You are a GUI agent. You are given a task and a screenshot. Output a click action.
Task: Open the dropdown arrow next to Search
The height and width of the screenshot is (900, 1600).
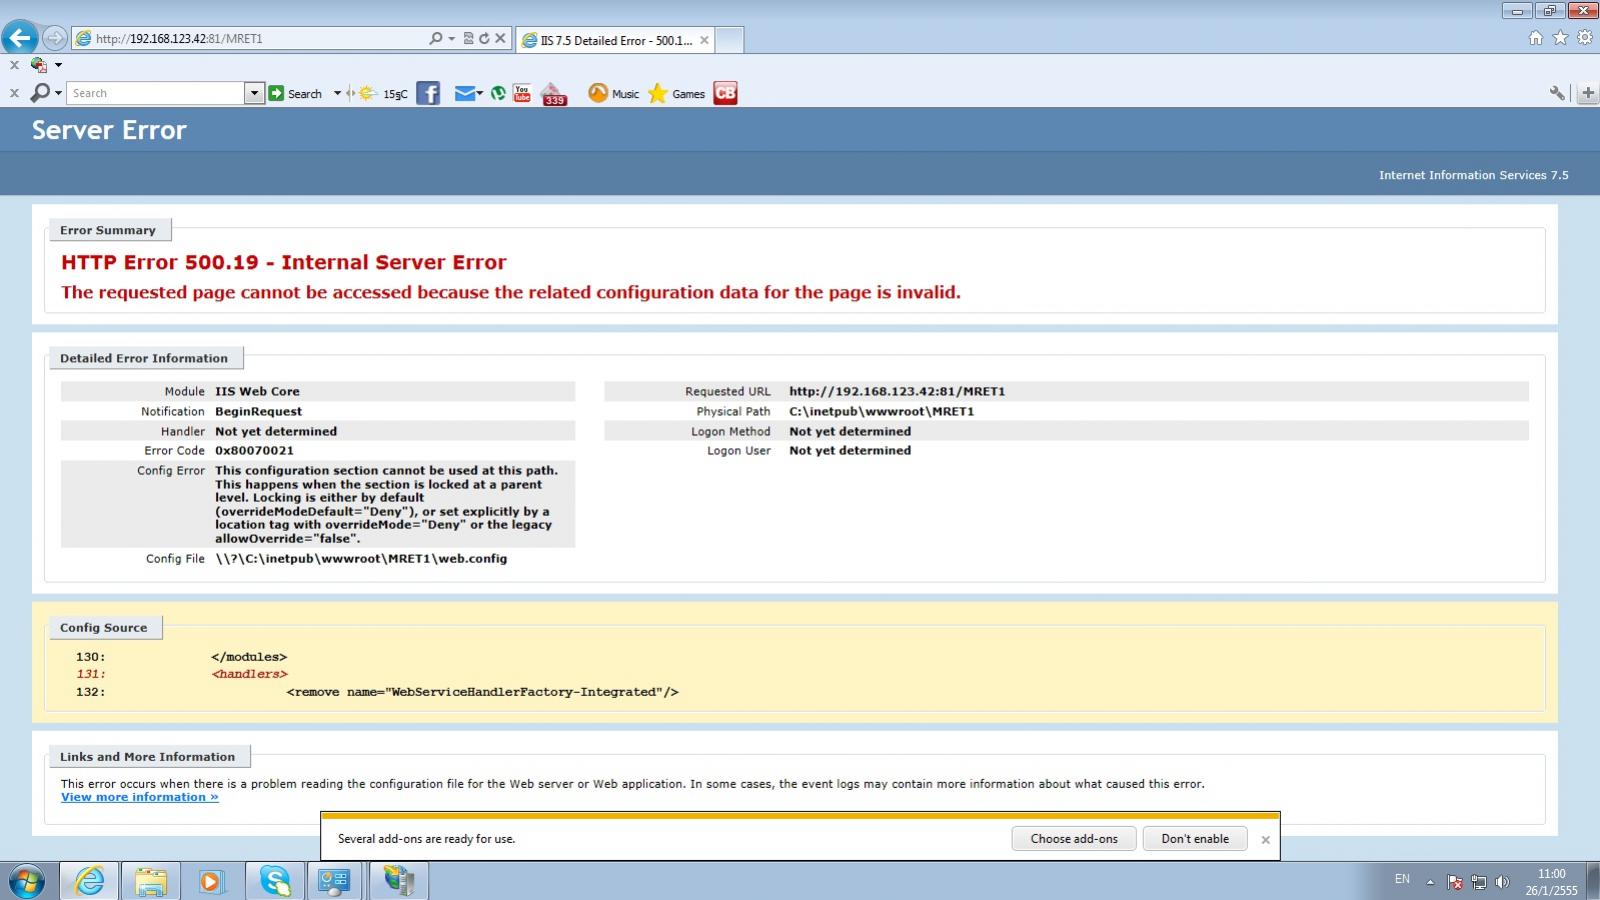click(x=337, y=93)
